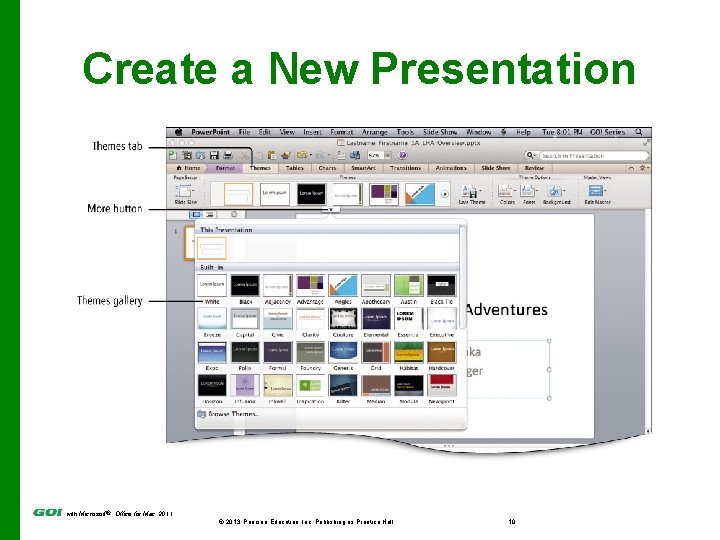Screen dimensions: 720x540
Task: Switch to the Transitions ribbon tab
Action: tap(405, 169)
